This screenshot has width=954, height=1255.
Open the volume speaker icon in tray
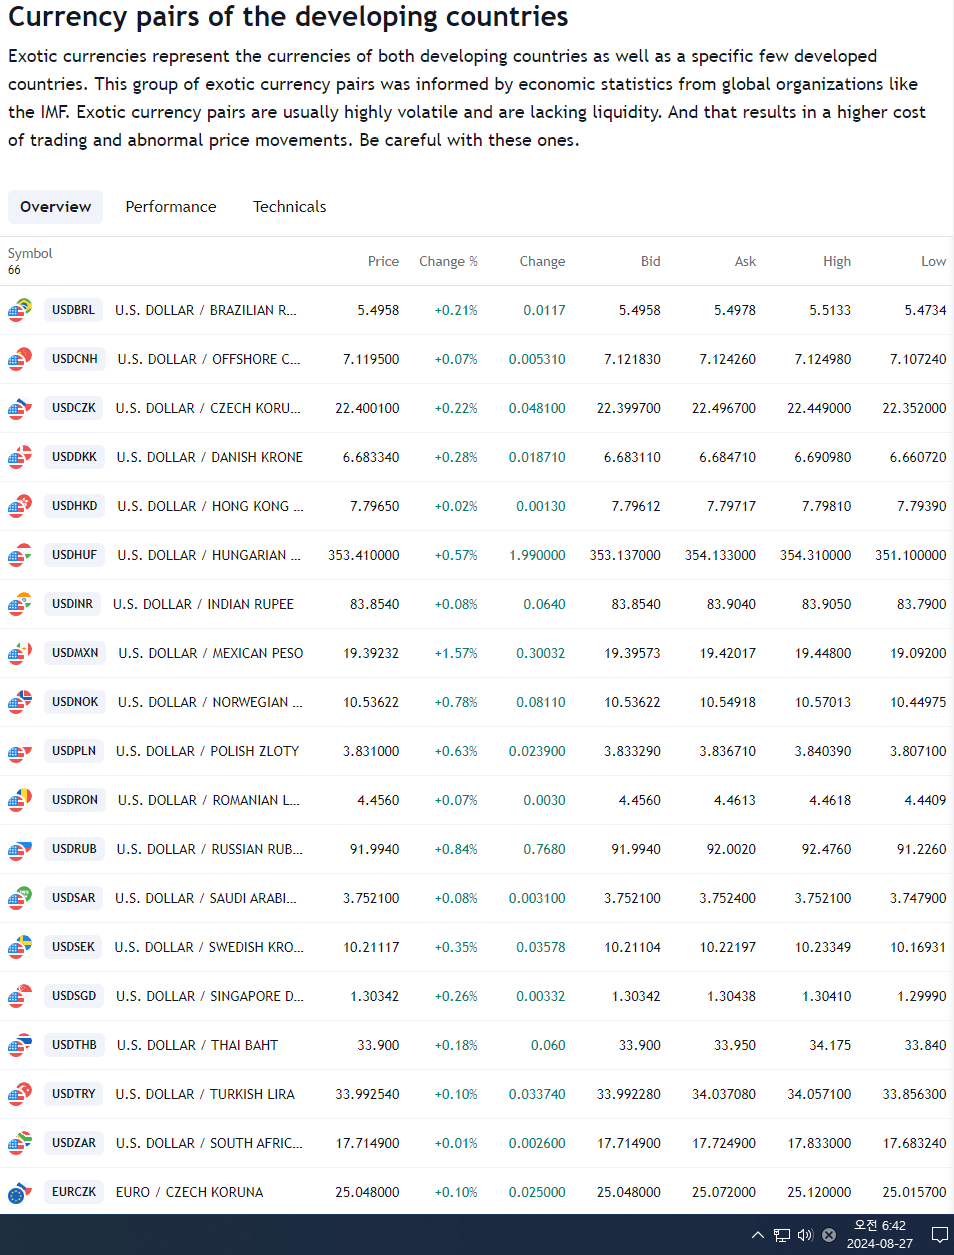pyautogui.click(x=805, y=1235)
